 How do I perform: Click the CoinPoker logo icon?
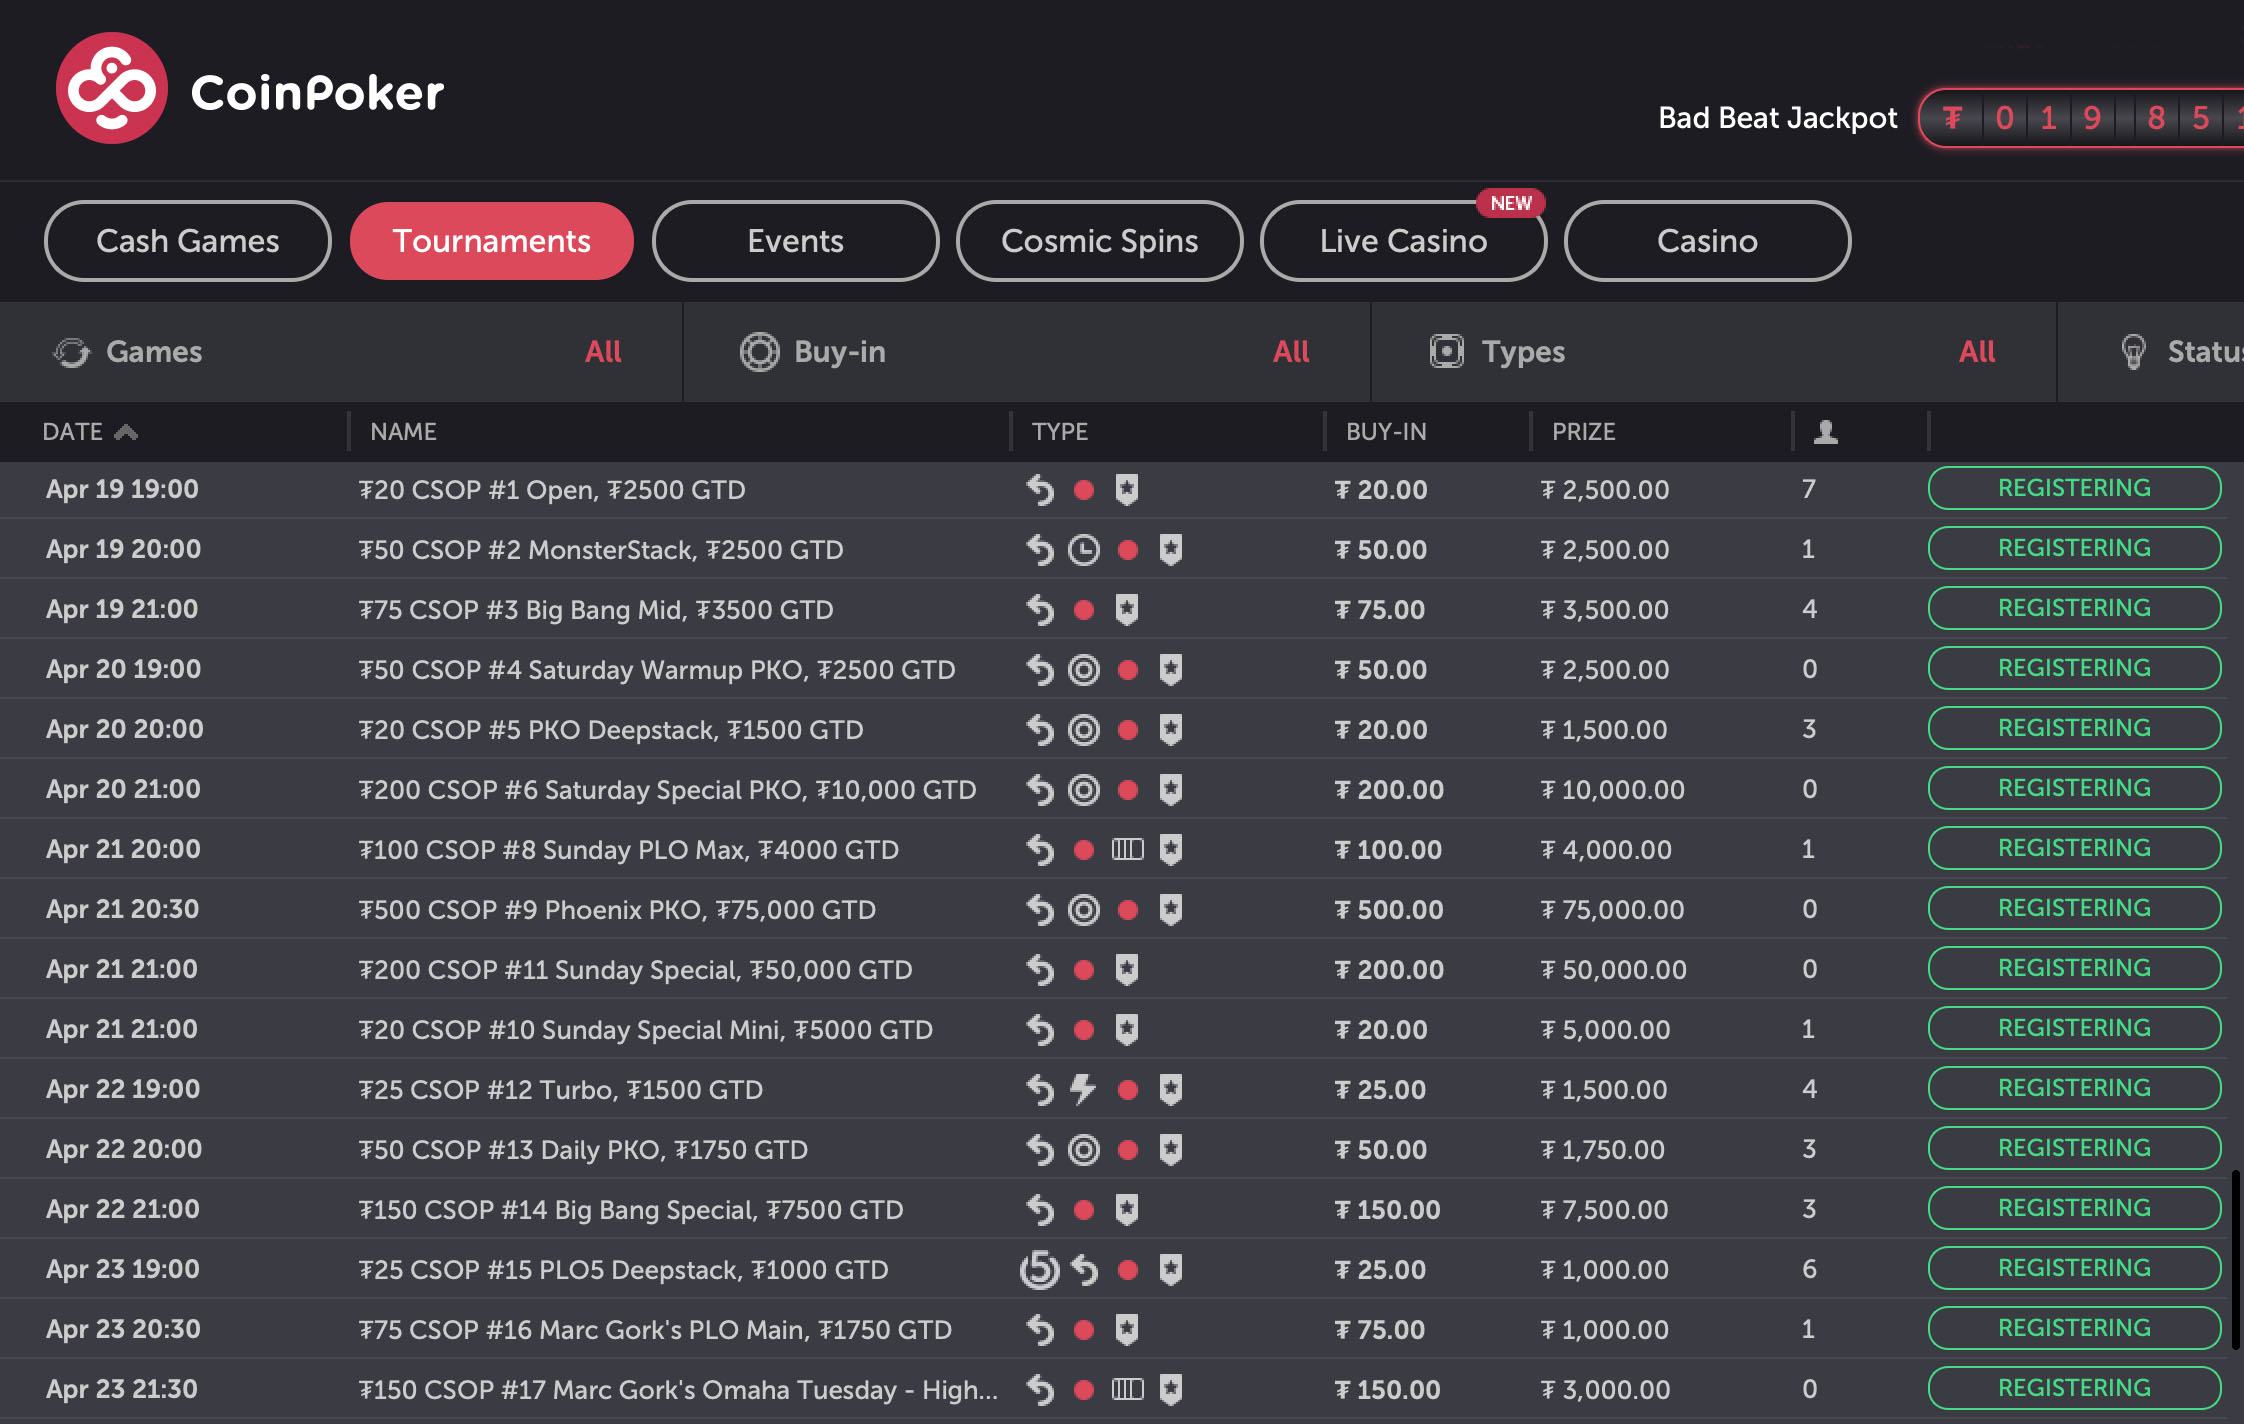(x=111, y=89)
